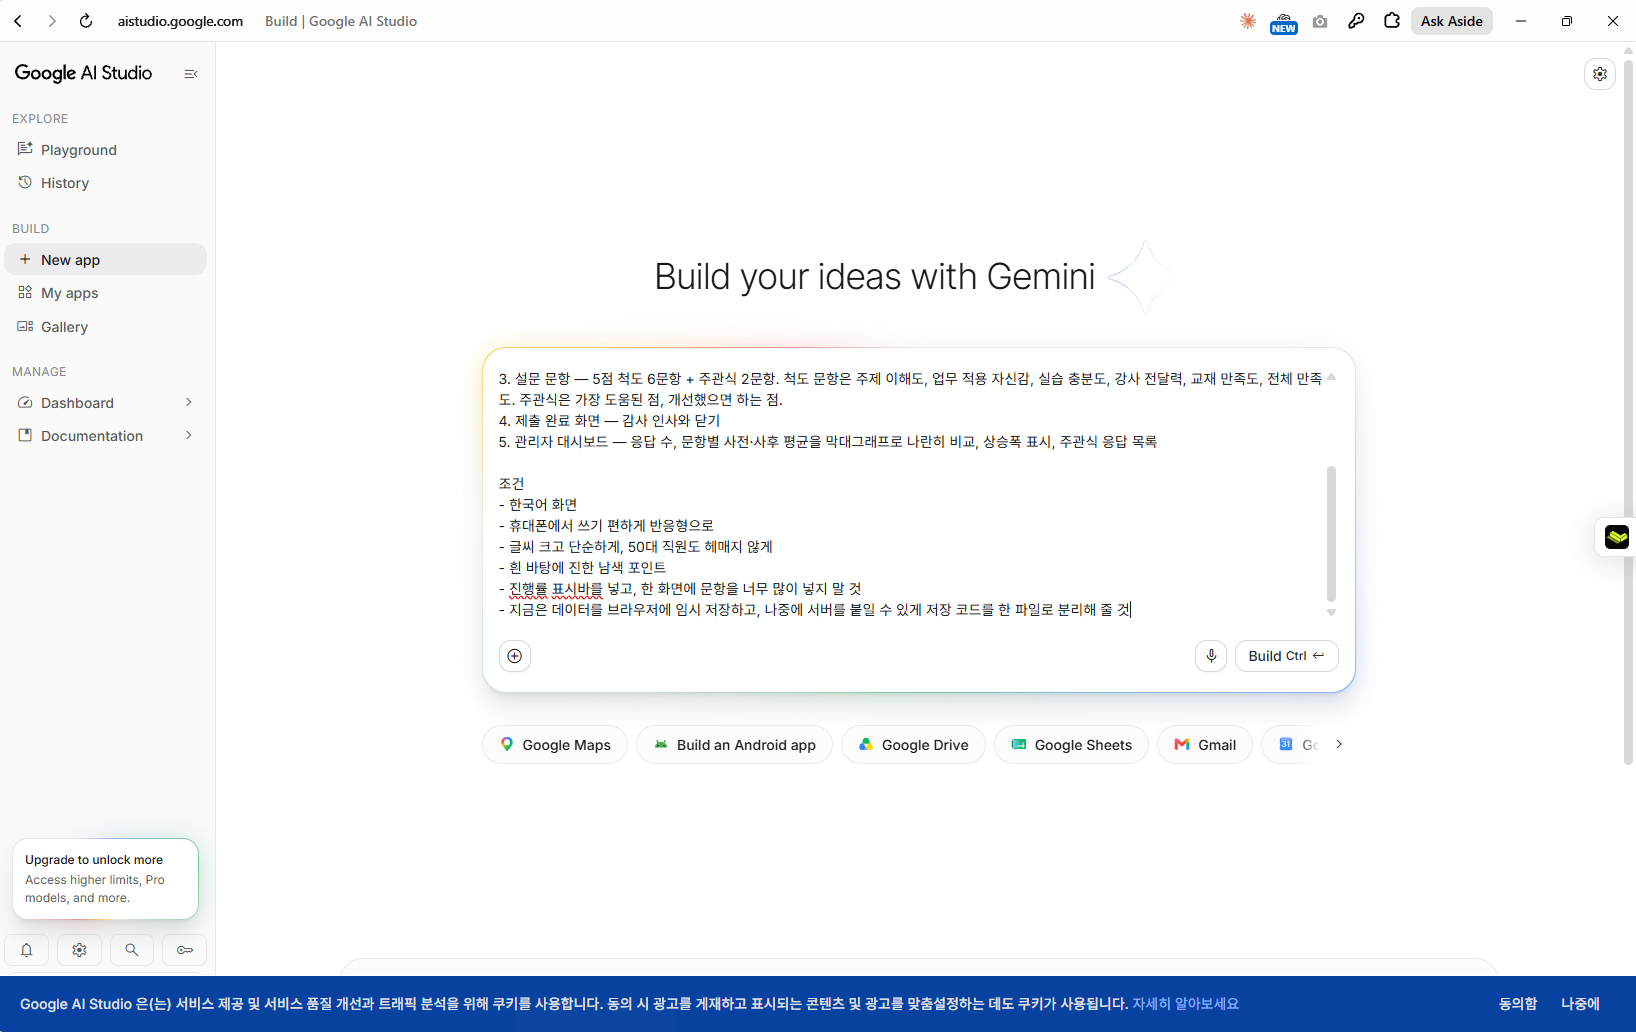Screen dimensions: 1636x1032
Task: Expand the Documentation chevron
Action: 189,435
